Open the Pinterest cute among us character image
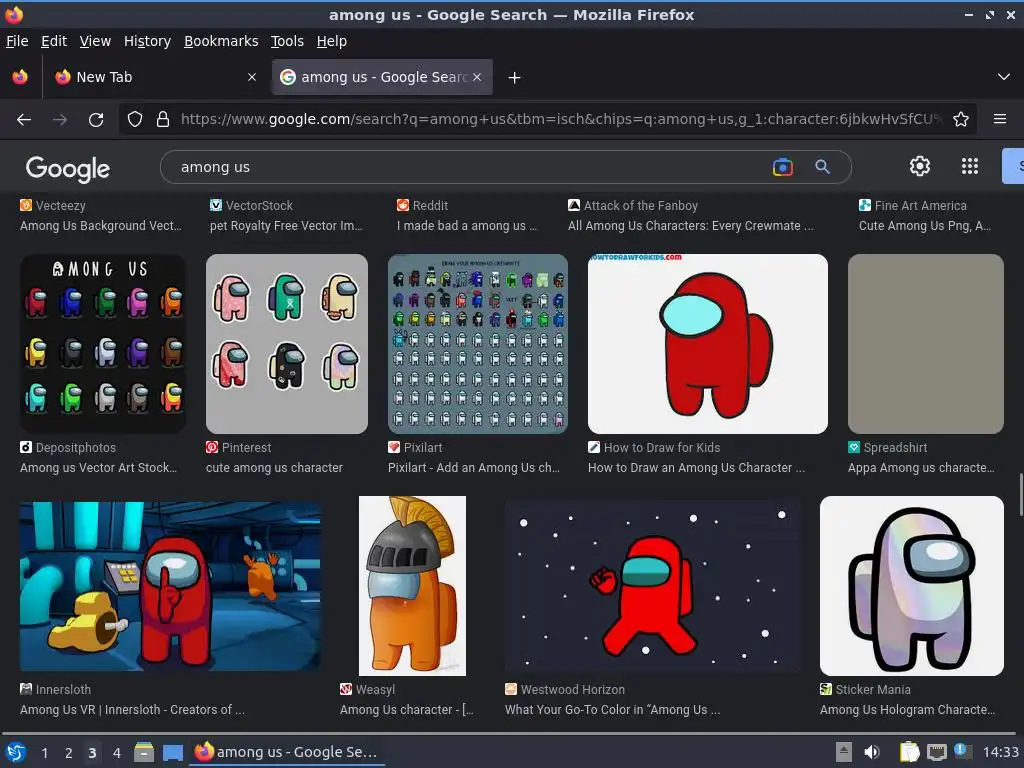 pos(287,344)
